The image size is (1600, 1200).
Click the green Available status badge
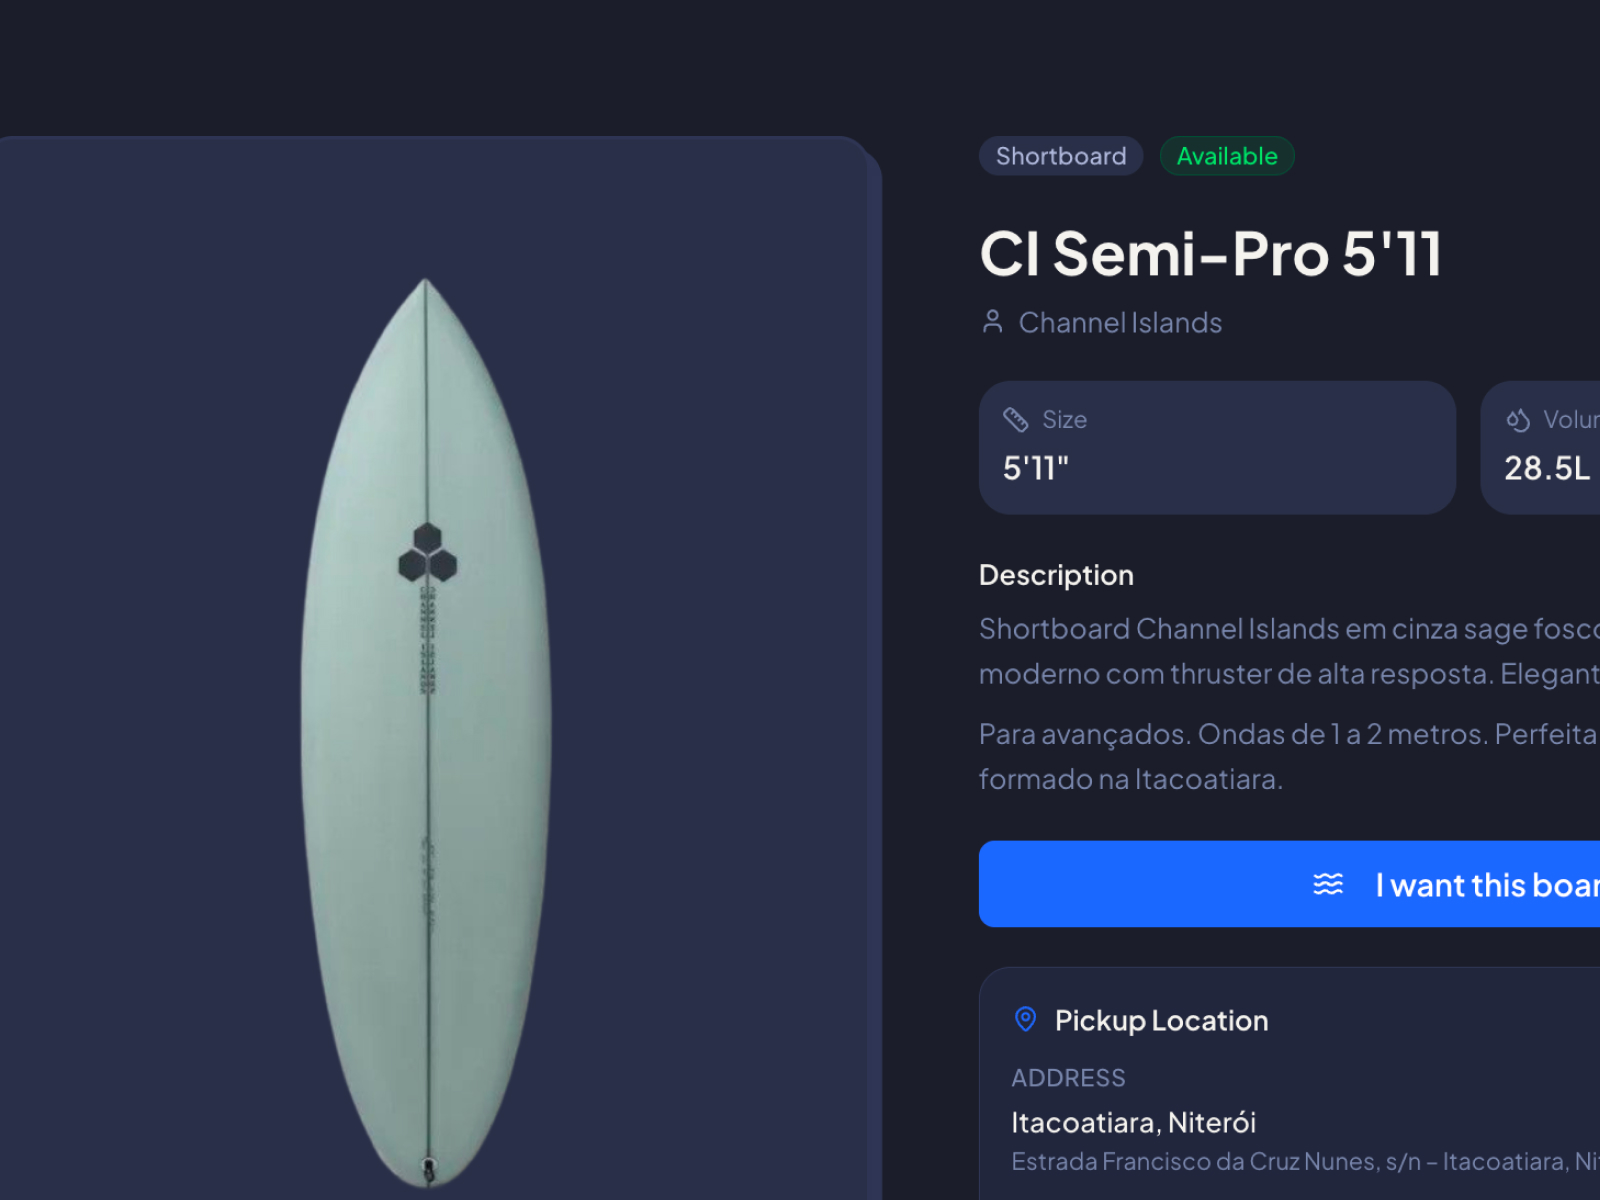(x=1227, y=157)
